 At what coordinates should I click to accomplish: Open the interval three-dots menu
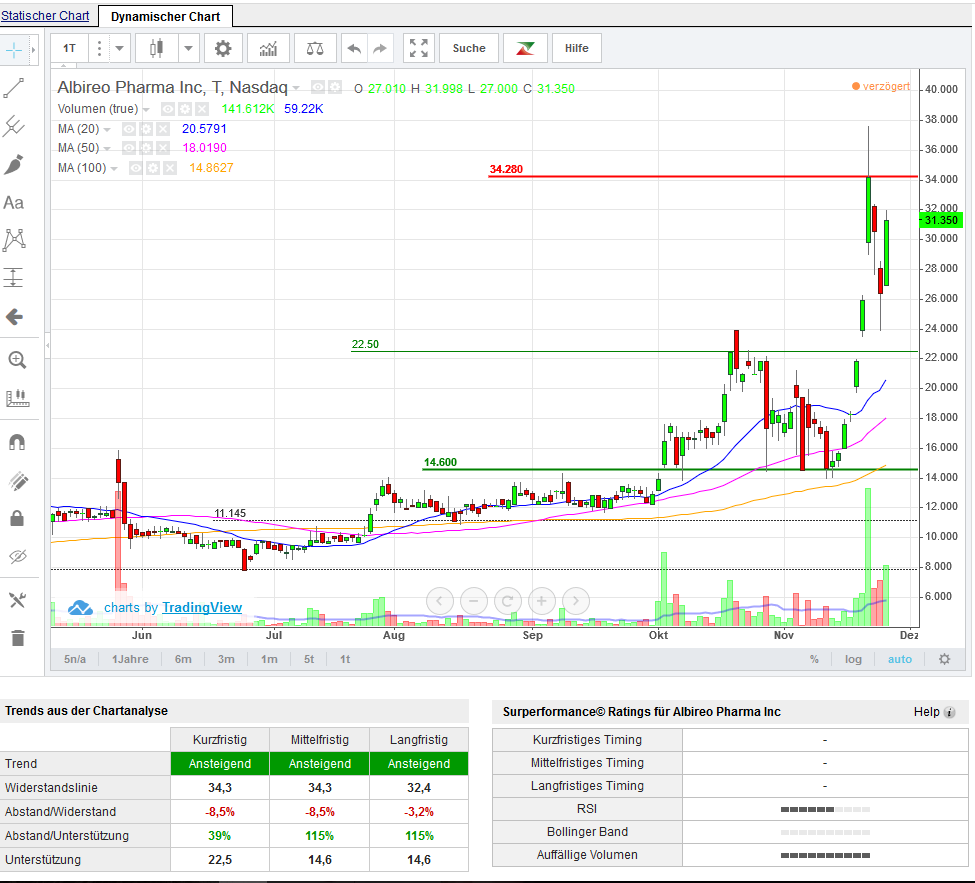tap(99, 49)
